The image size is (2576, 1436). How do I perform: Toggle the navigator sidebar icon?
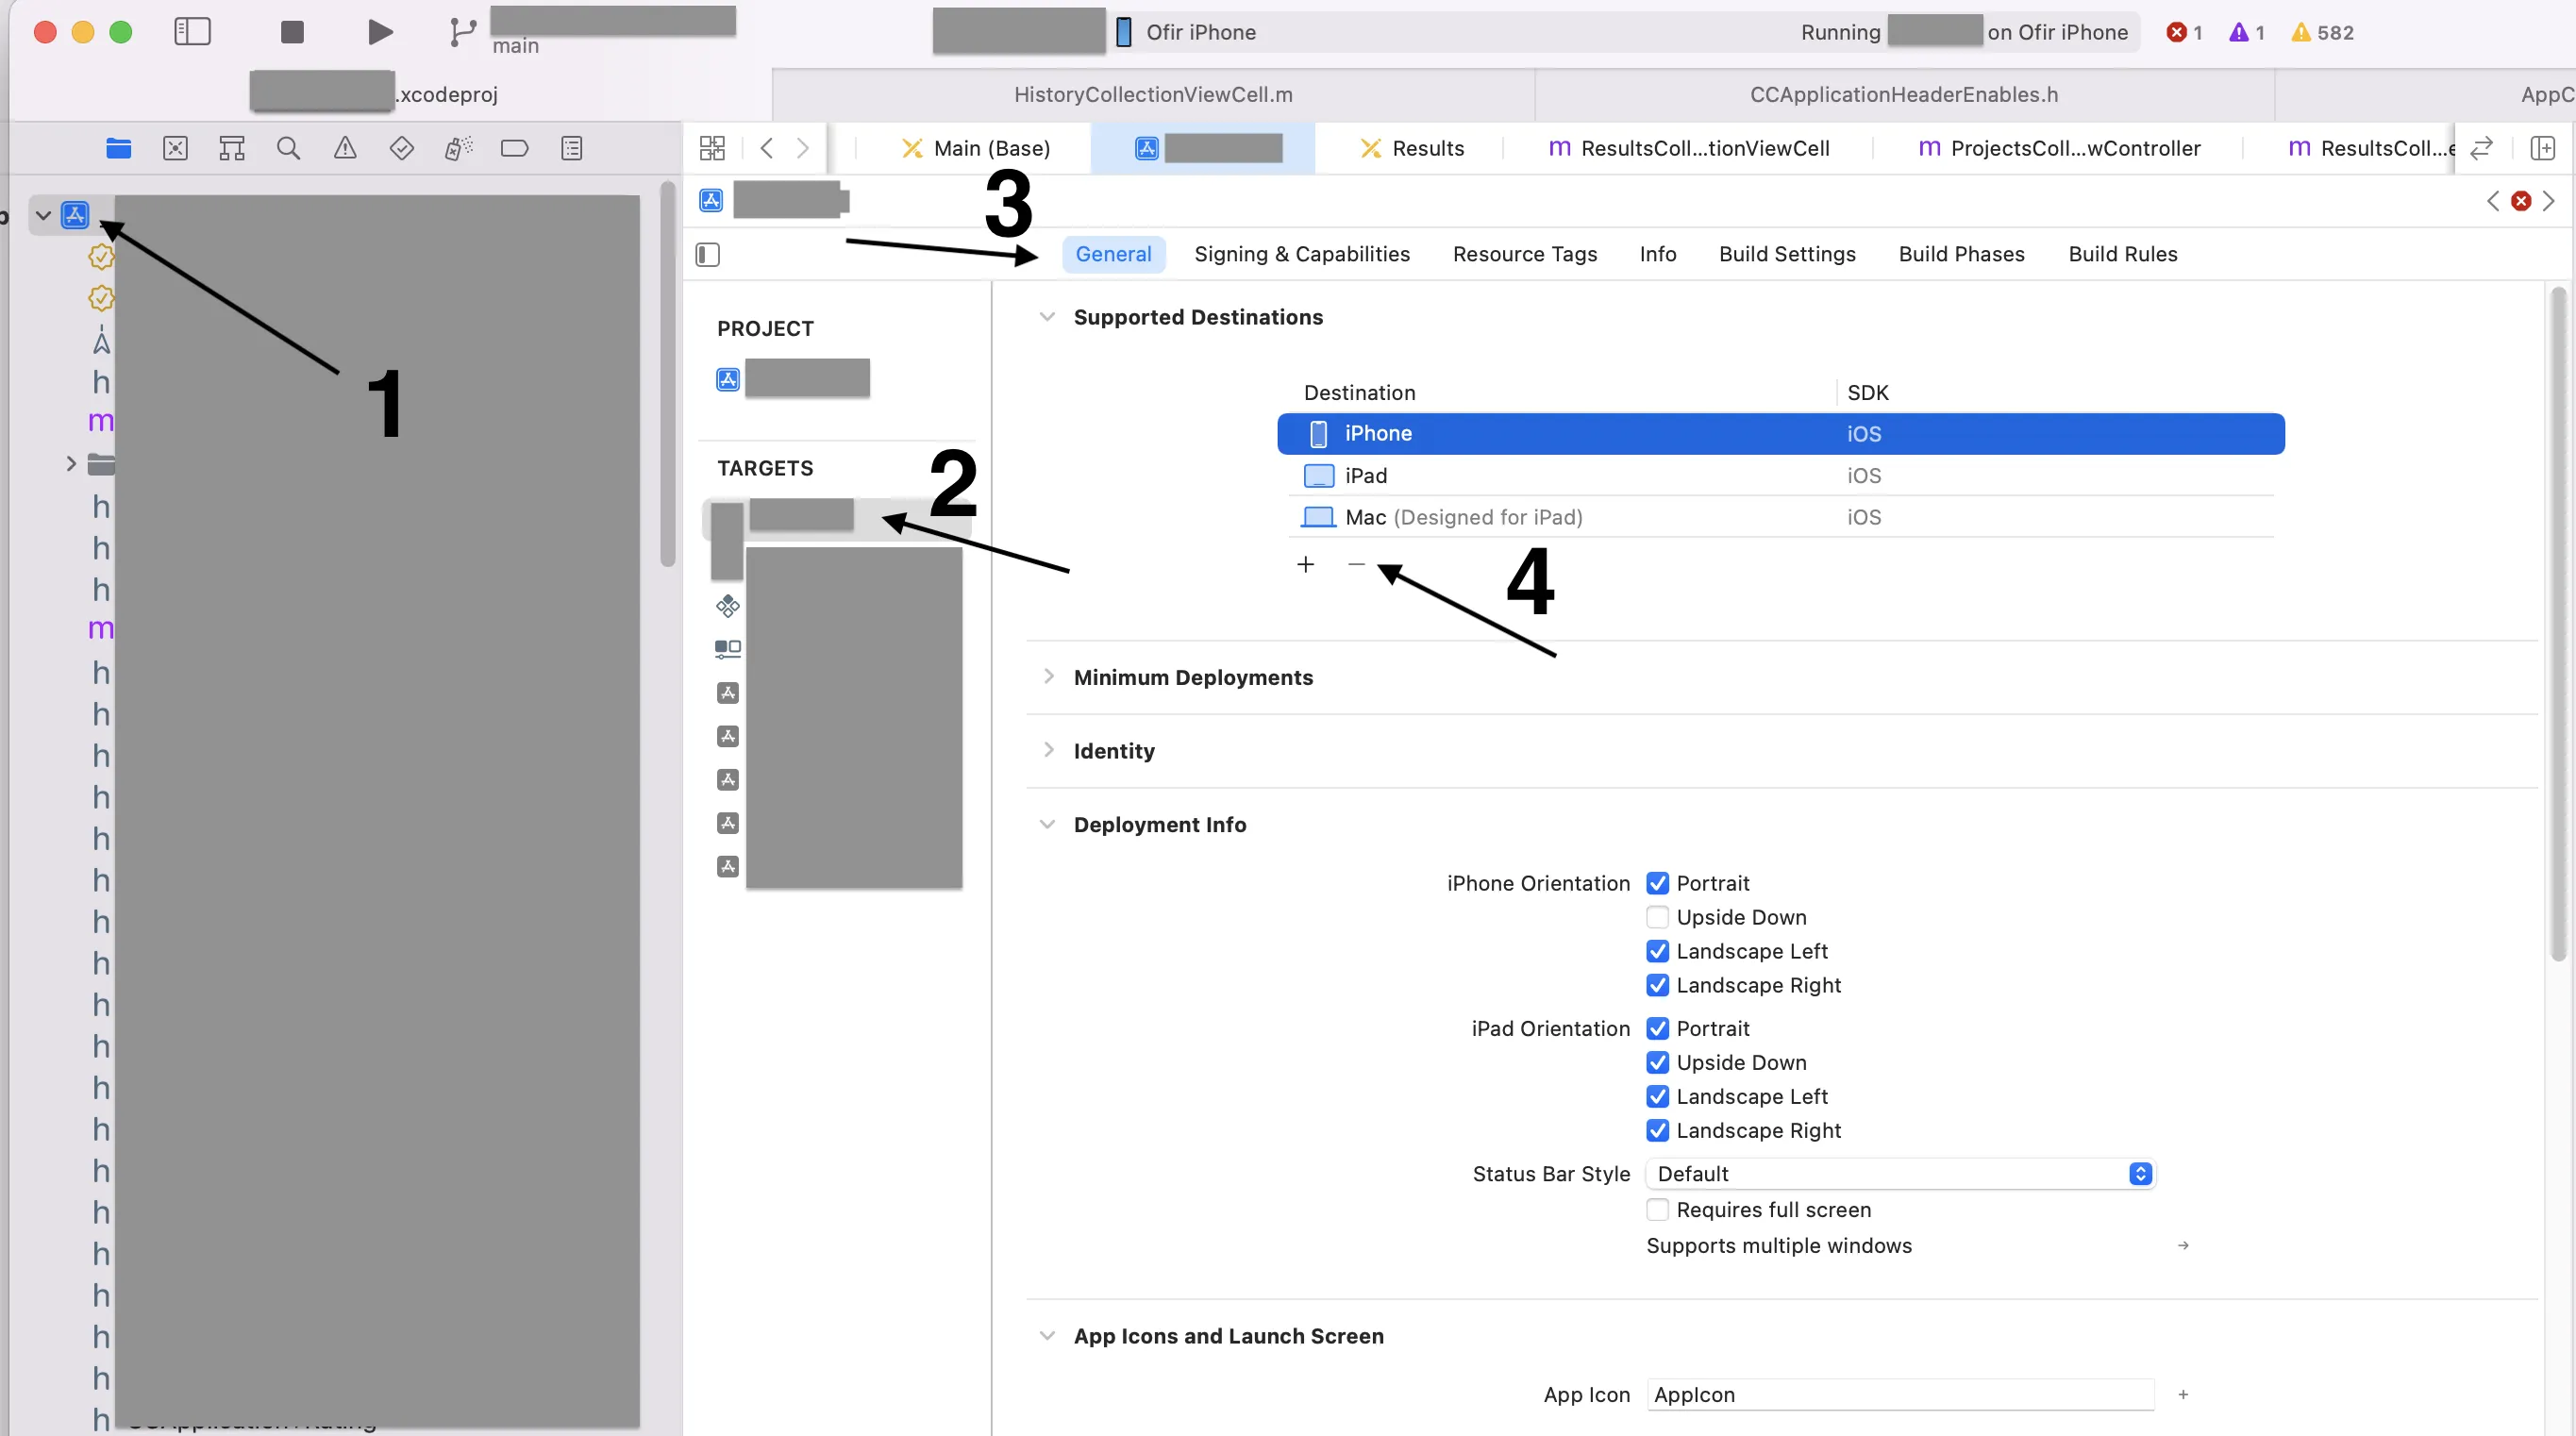(x=192, y=32)
